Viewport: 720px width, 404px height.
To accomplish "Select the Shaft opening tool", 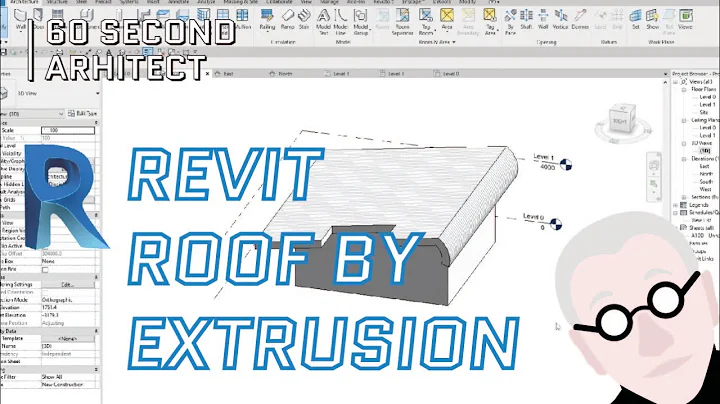I will [x=526, y=20].
